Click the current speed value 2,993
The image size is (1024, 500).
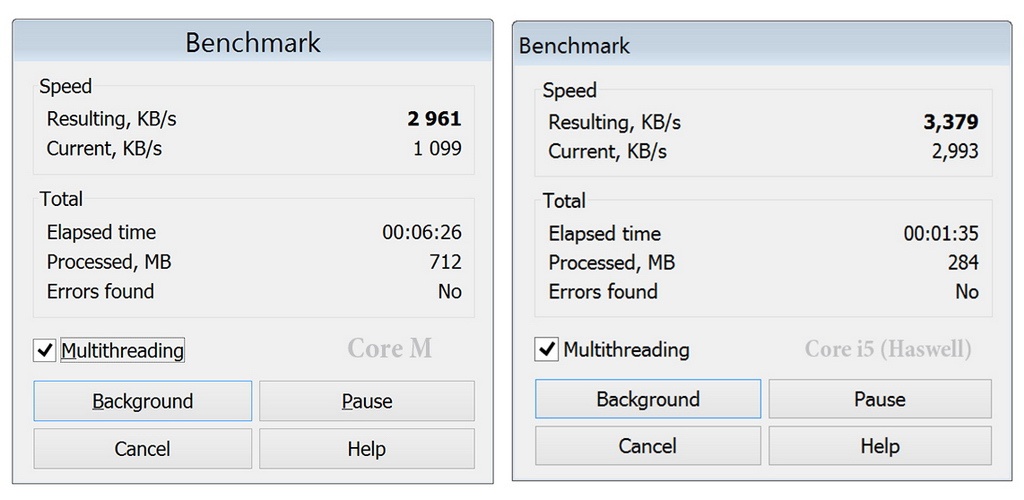pos(953,152)
